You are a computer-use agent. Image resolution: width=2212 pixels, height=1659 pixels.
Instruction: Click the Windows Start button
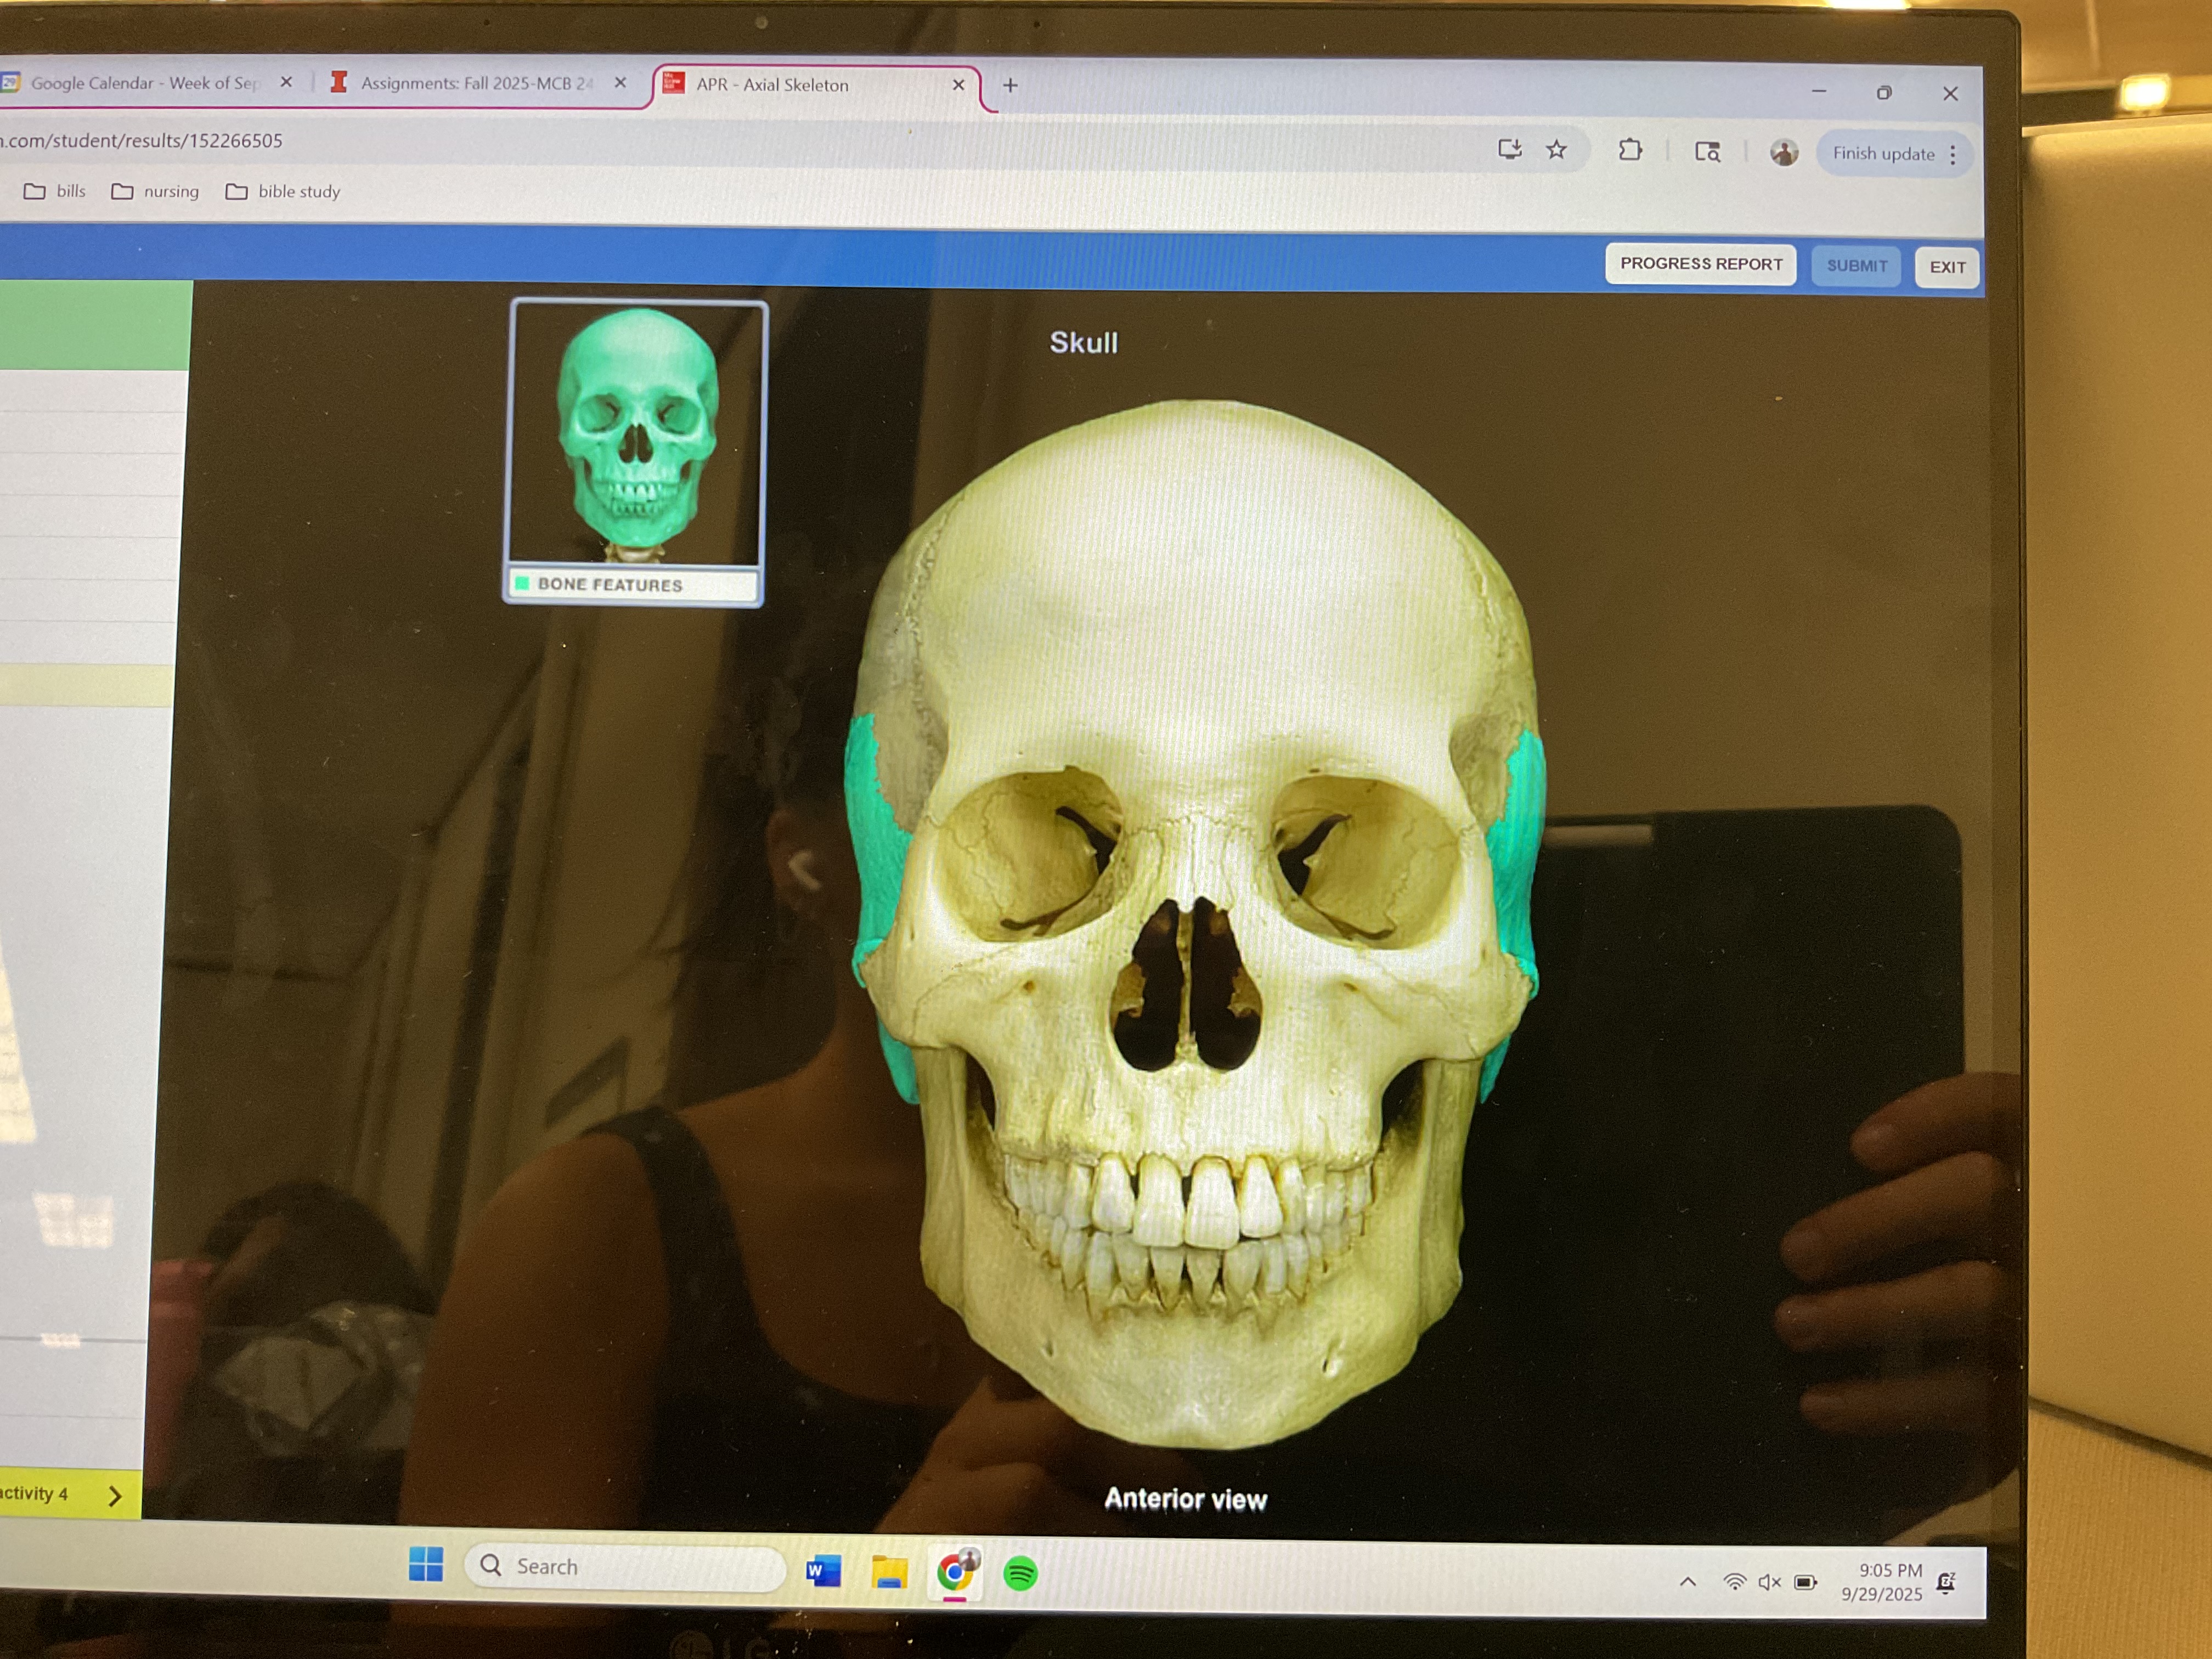(426, 1564)
